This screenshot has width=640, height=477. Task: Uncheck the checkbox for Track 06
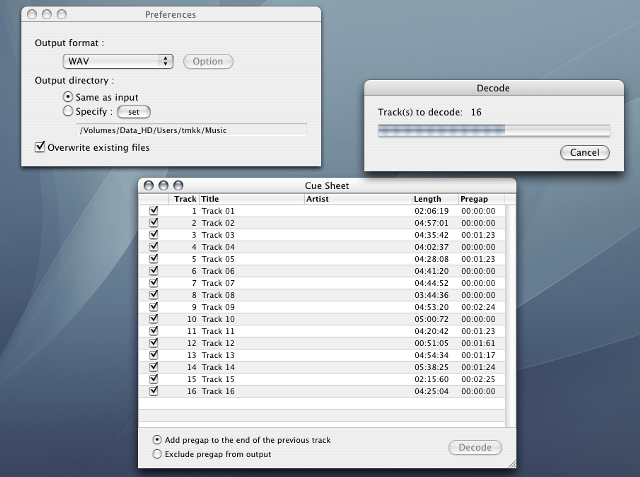153,271
